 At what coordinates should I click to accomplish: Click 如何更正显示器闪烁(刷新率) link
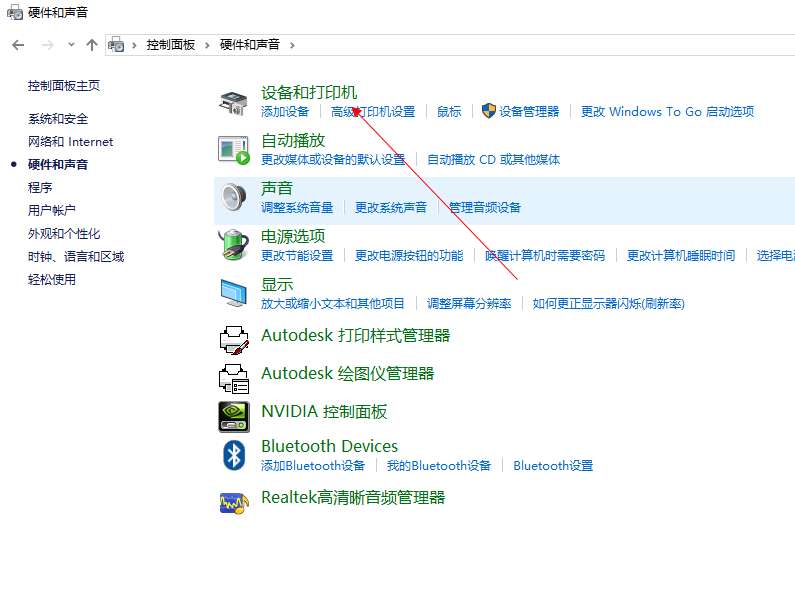pyautogui.click(x=608, y=304)
